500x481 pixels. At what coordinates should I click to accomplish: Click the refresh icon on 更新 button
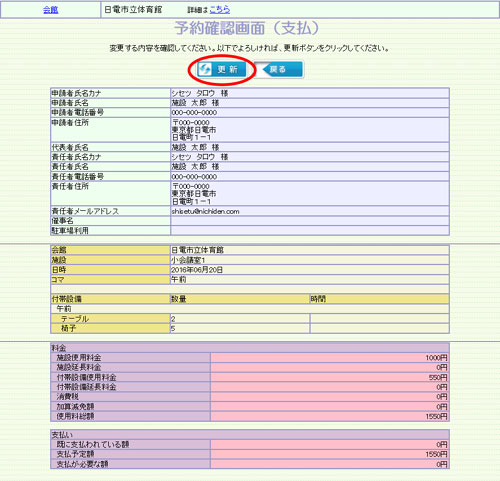205,70
